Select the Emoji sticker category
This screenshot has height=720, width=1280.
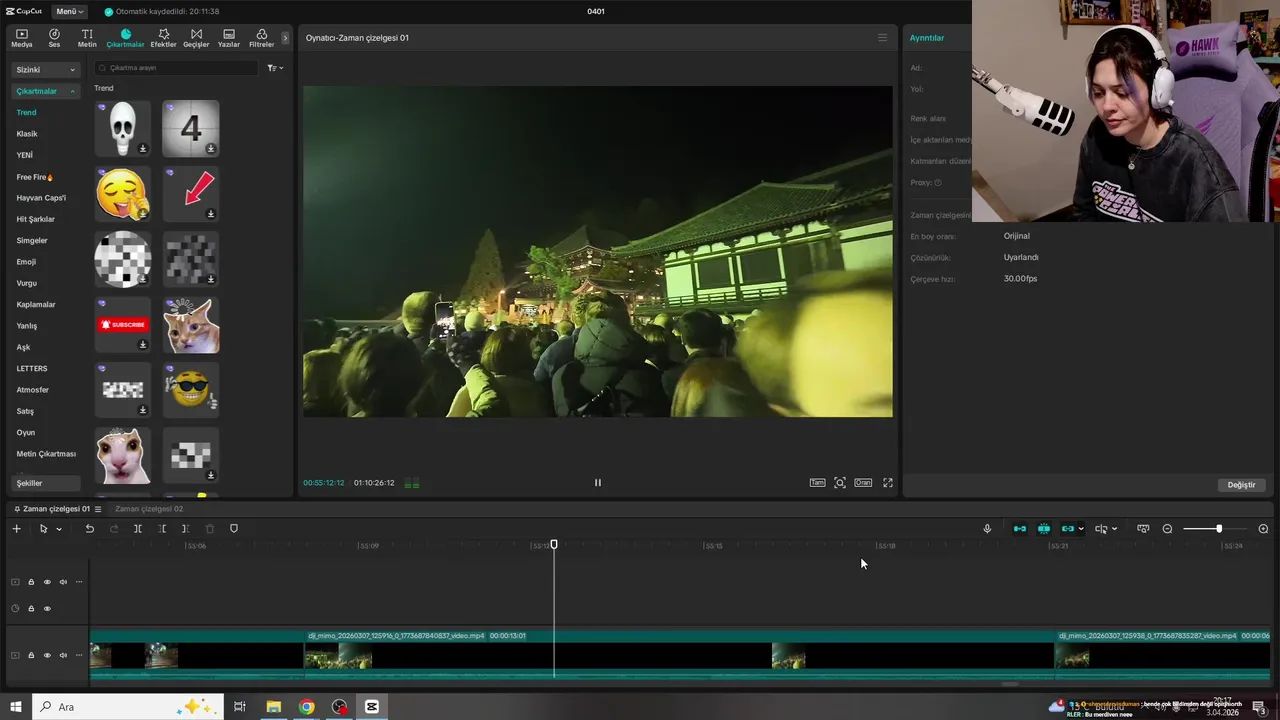coord(26,262)
